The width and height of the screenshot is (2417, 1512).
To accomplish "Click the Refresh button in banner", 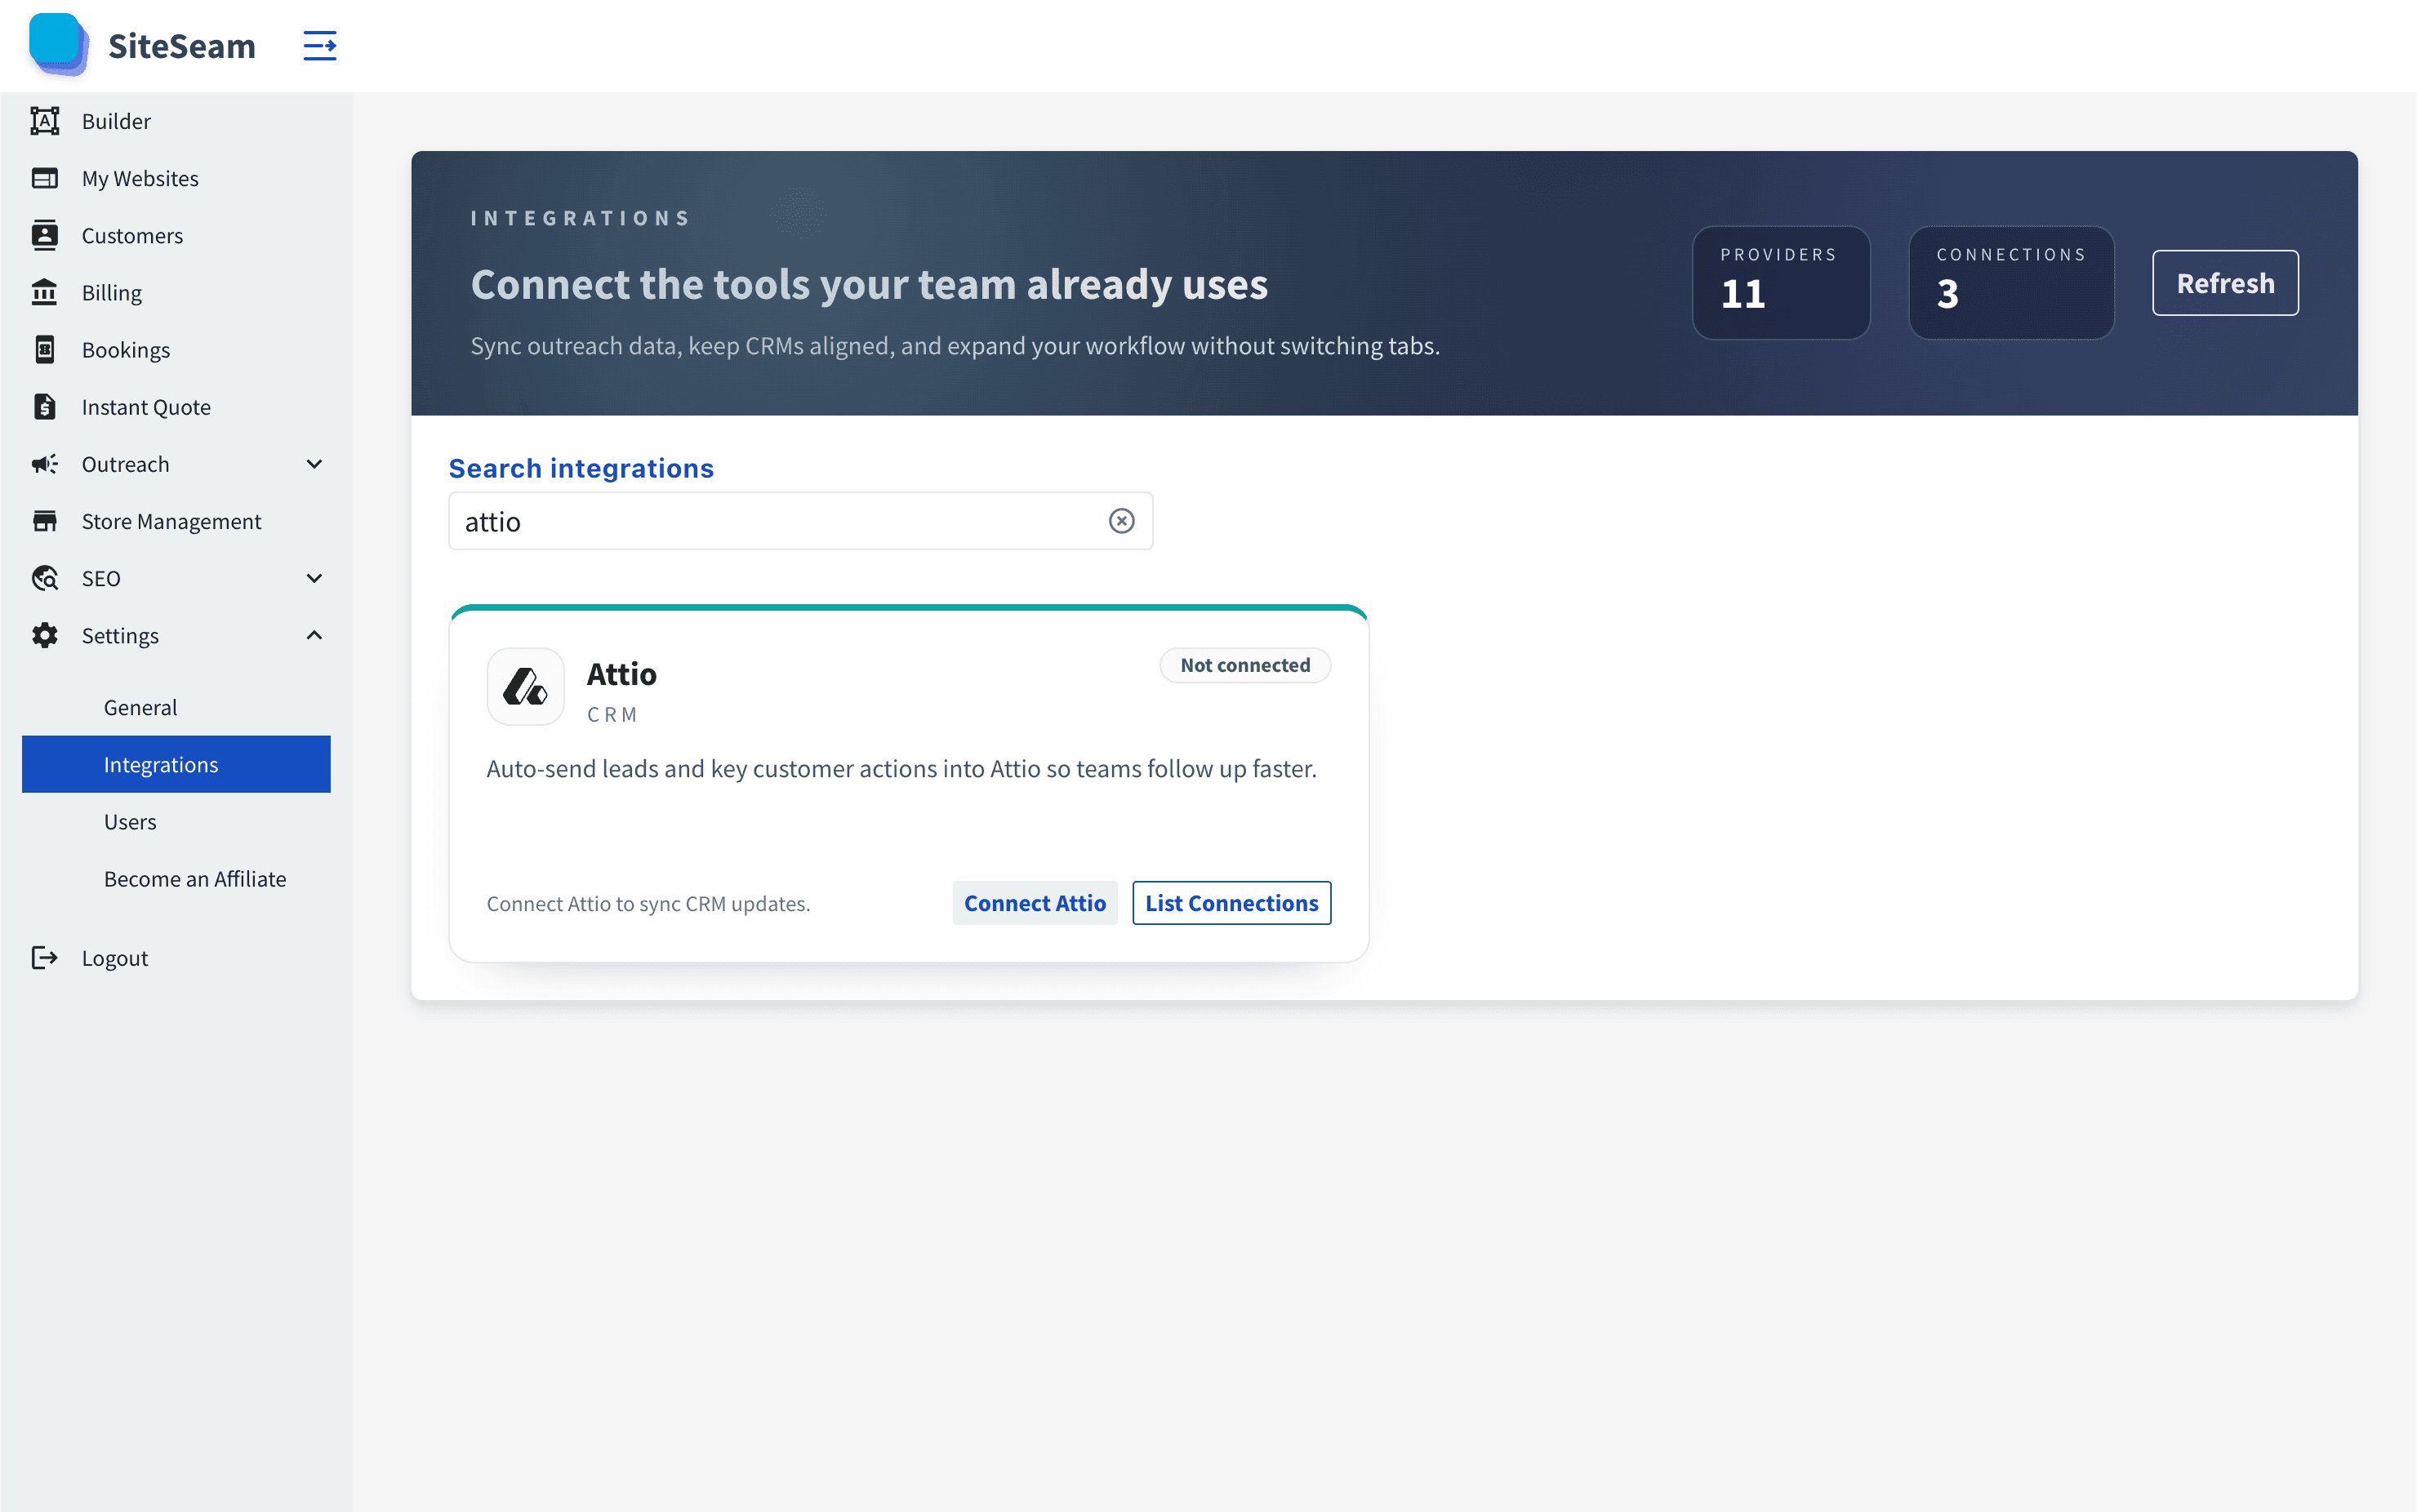I will tap(2225, 283).
